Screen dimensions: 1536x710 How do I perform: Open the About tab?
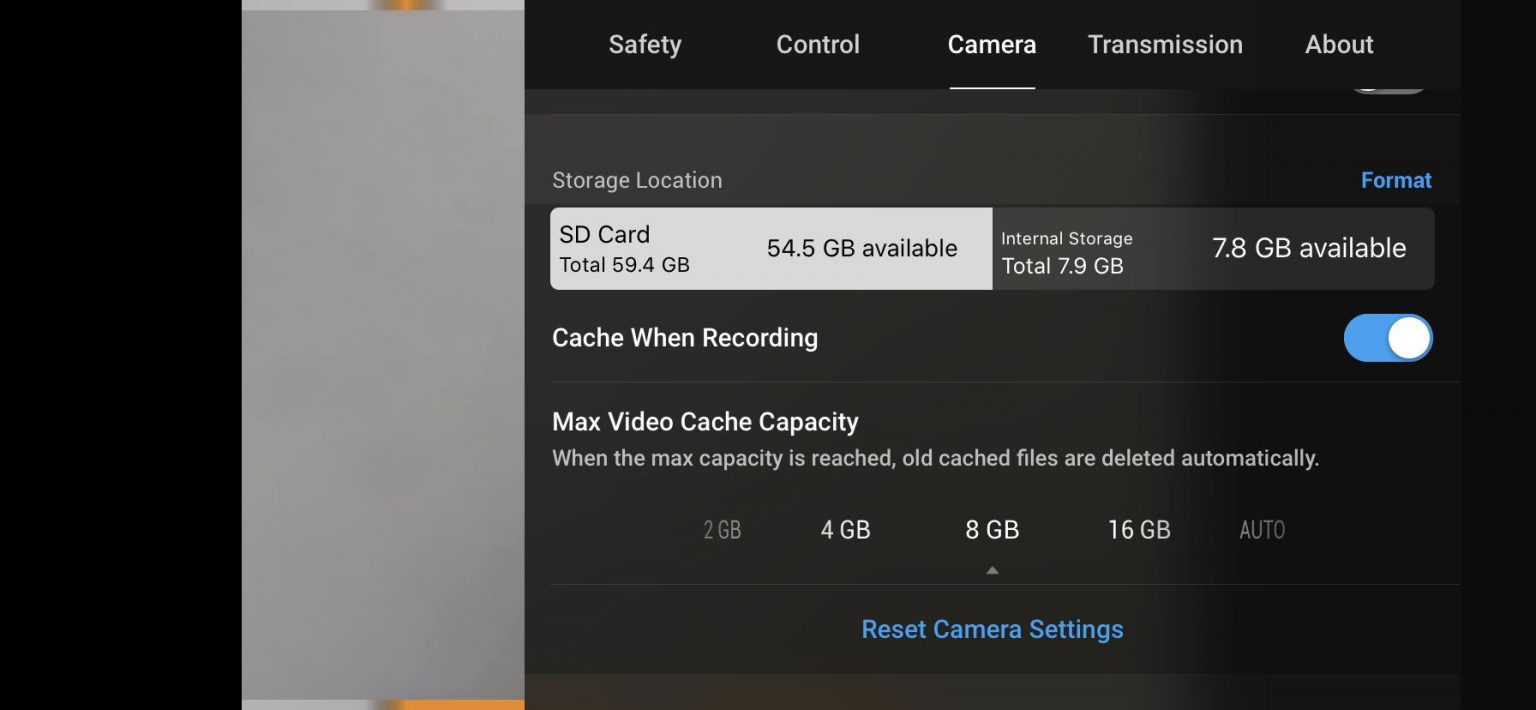pos(1338,44)
